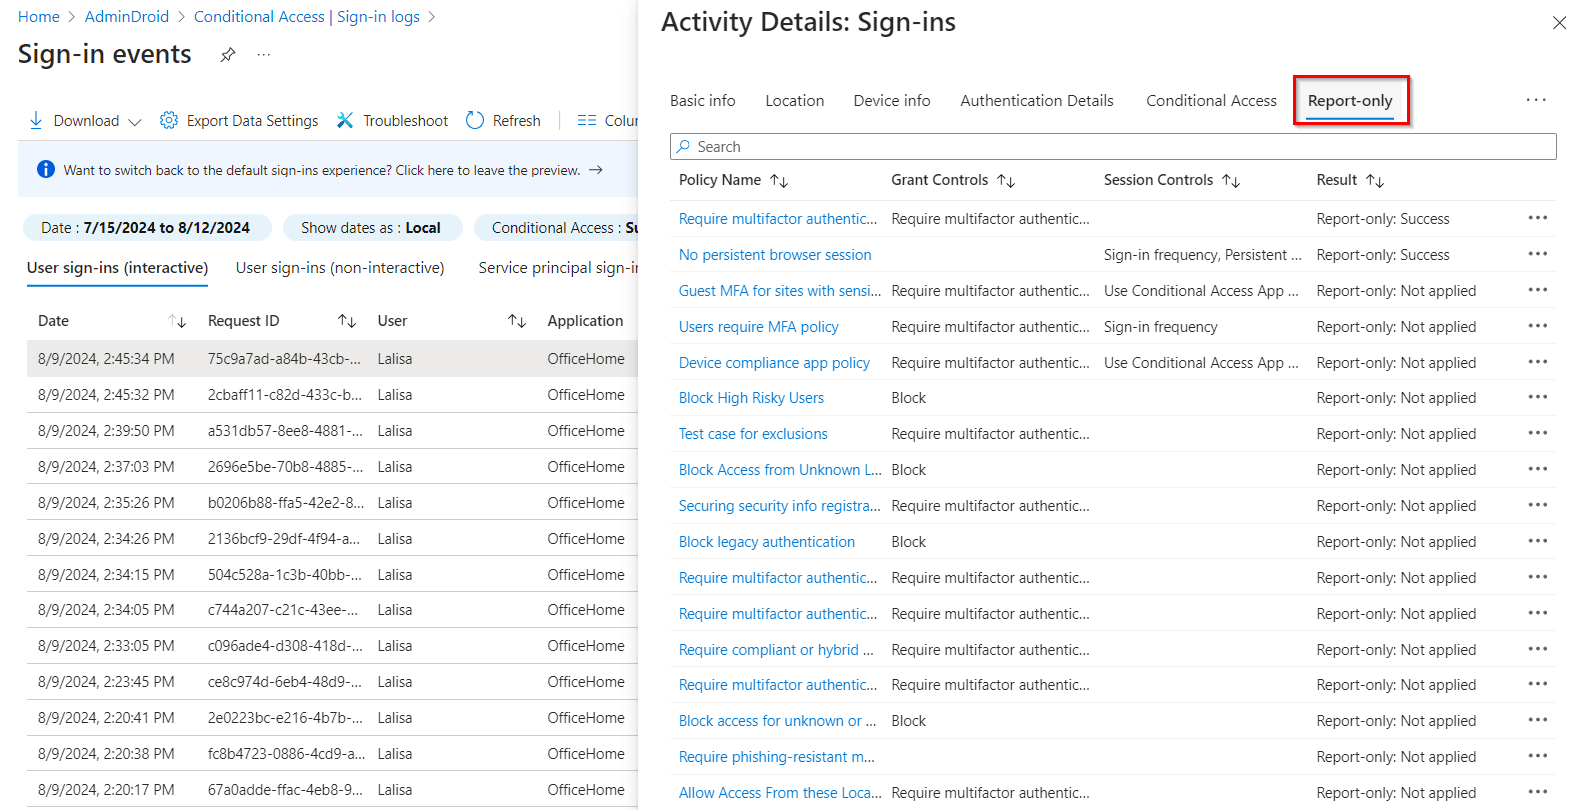Switch to the Conditional Access tab
The height and width of the screenshot is (810, 1569).
click(x=1211, y=101)
